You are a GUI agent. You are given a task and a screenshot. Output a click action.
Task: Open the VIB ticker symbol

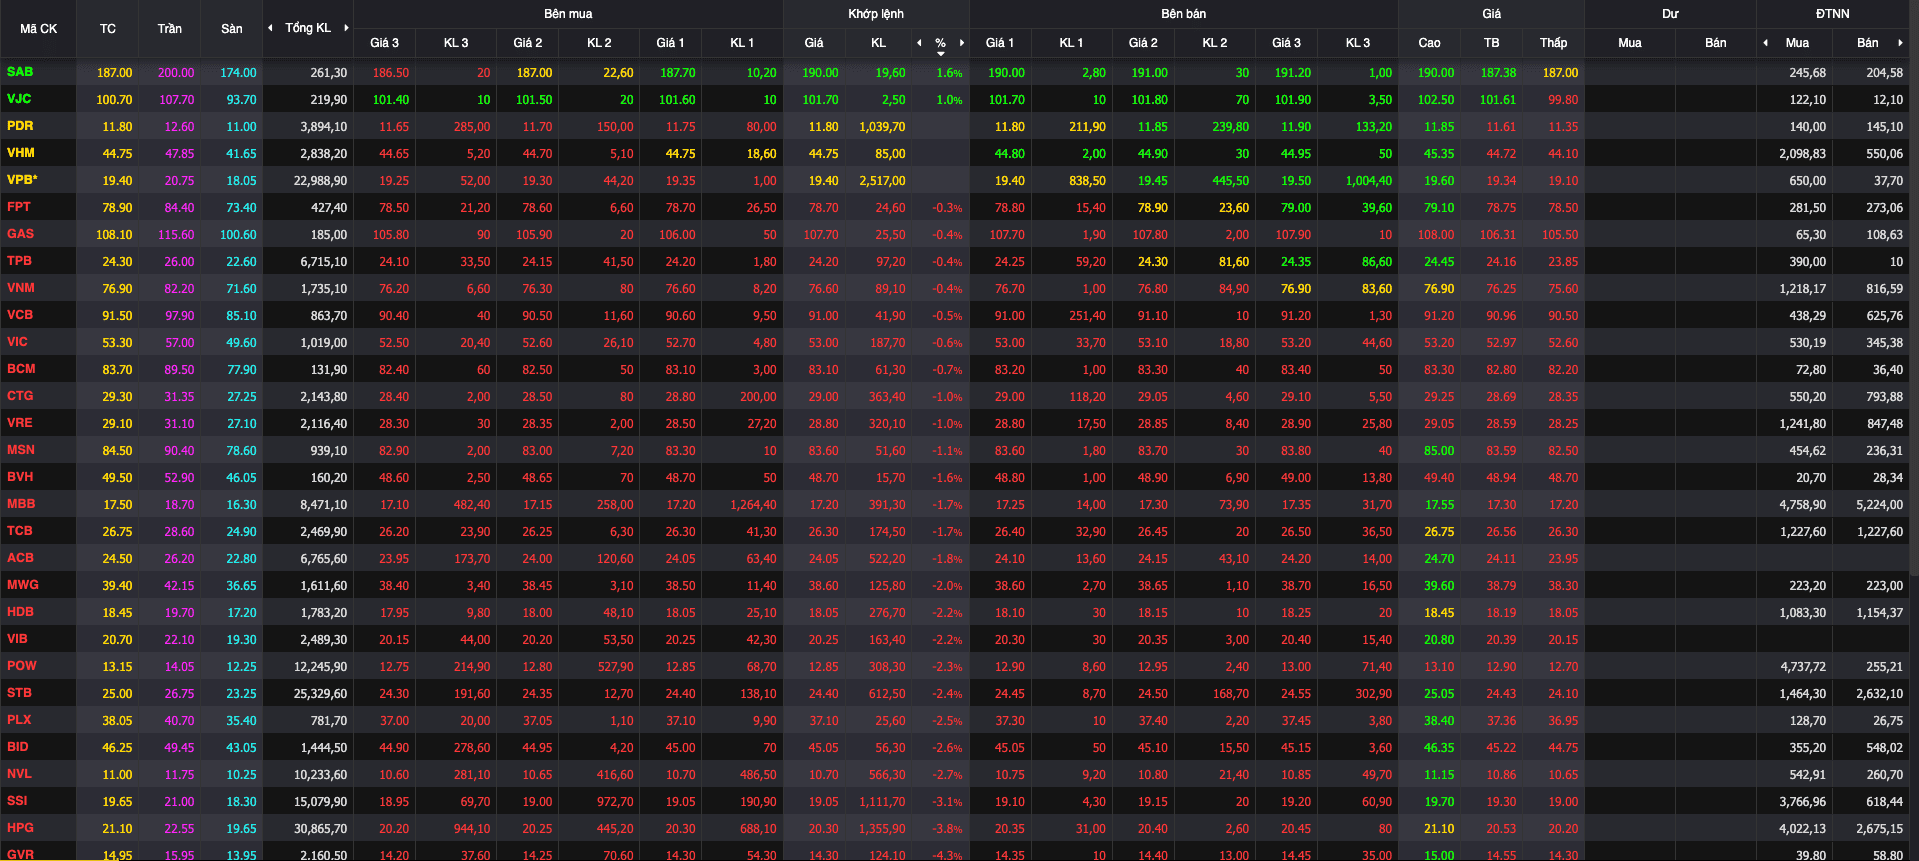[17, 639]
